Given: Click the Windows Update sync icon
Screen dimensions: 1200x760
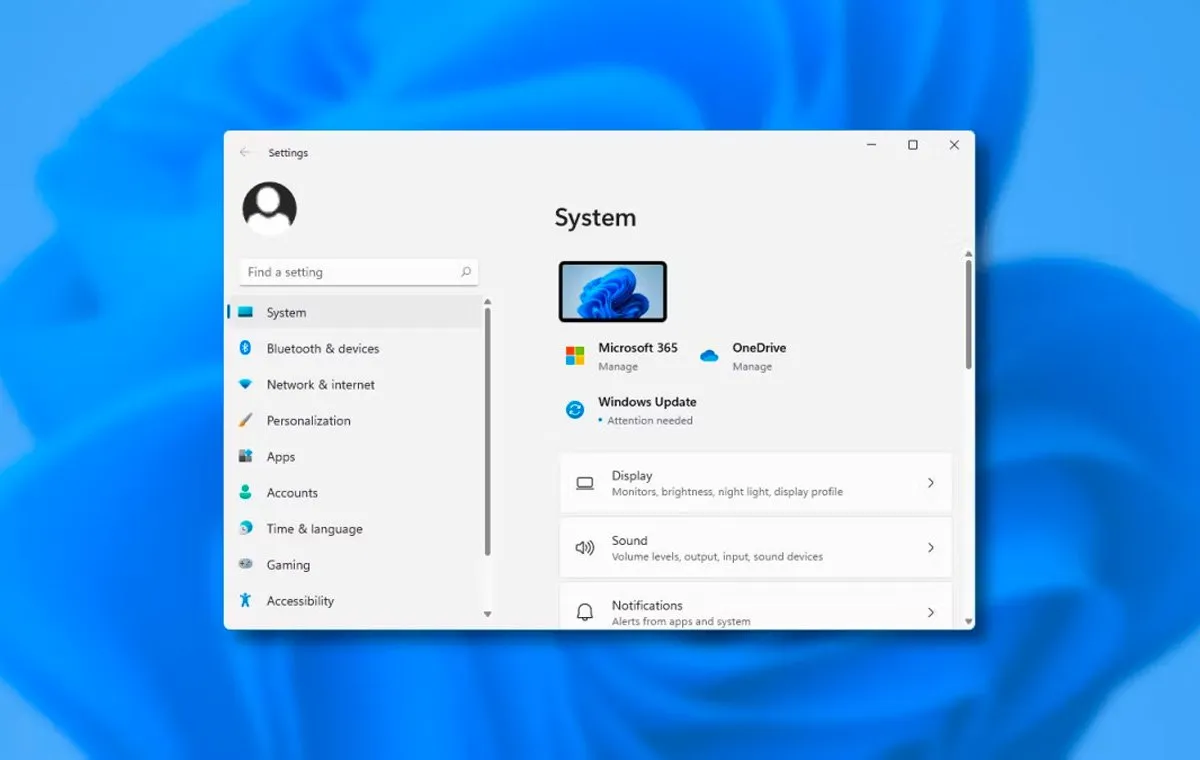Looking at the screenshot, I should 575,410.
